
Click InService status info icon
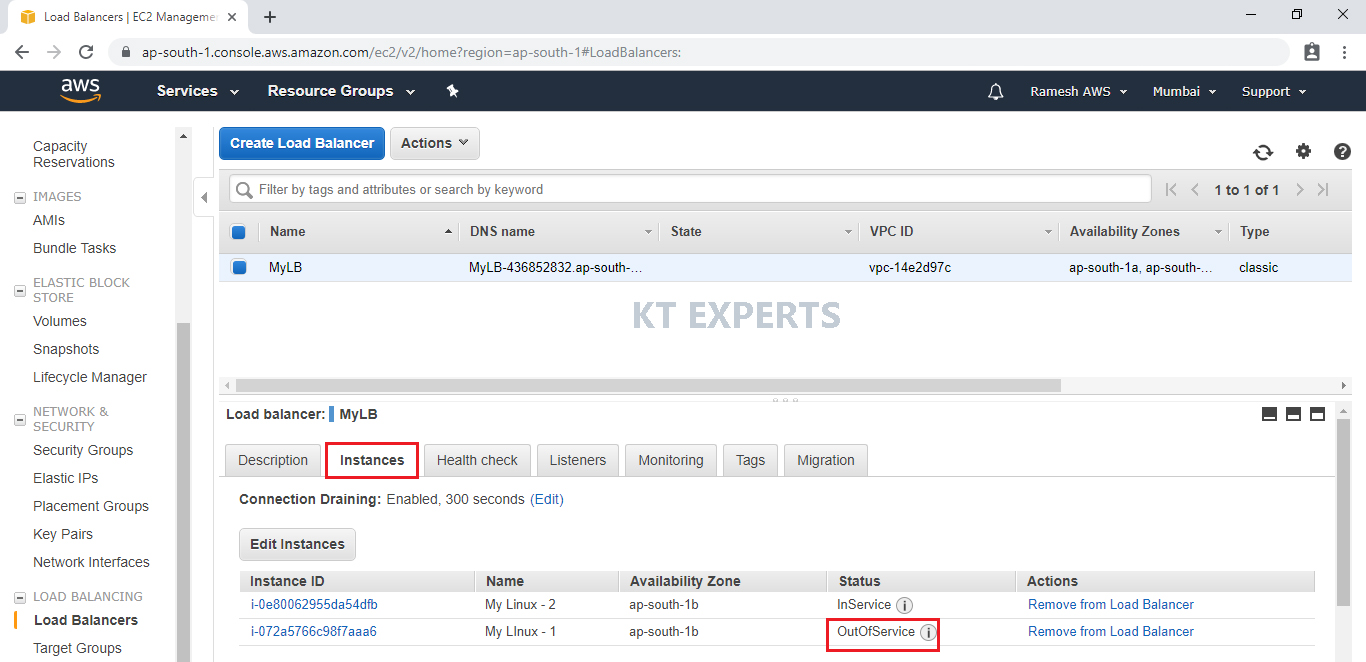pyautogui.click(x=904, y=605)
